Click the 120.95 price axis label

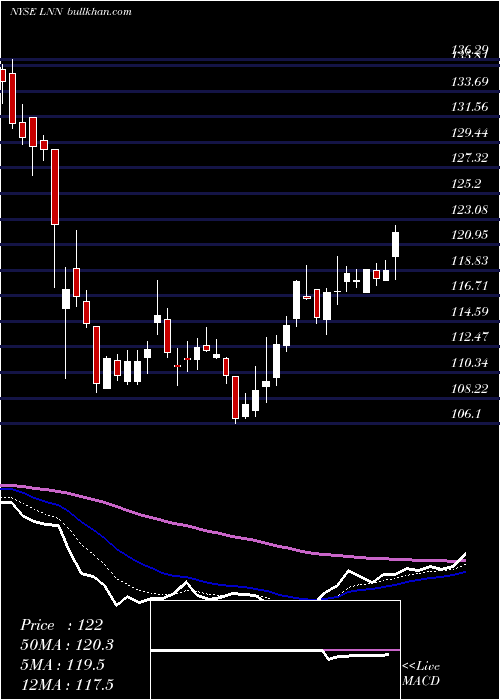point(470,234)
